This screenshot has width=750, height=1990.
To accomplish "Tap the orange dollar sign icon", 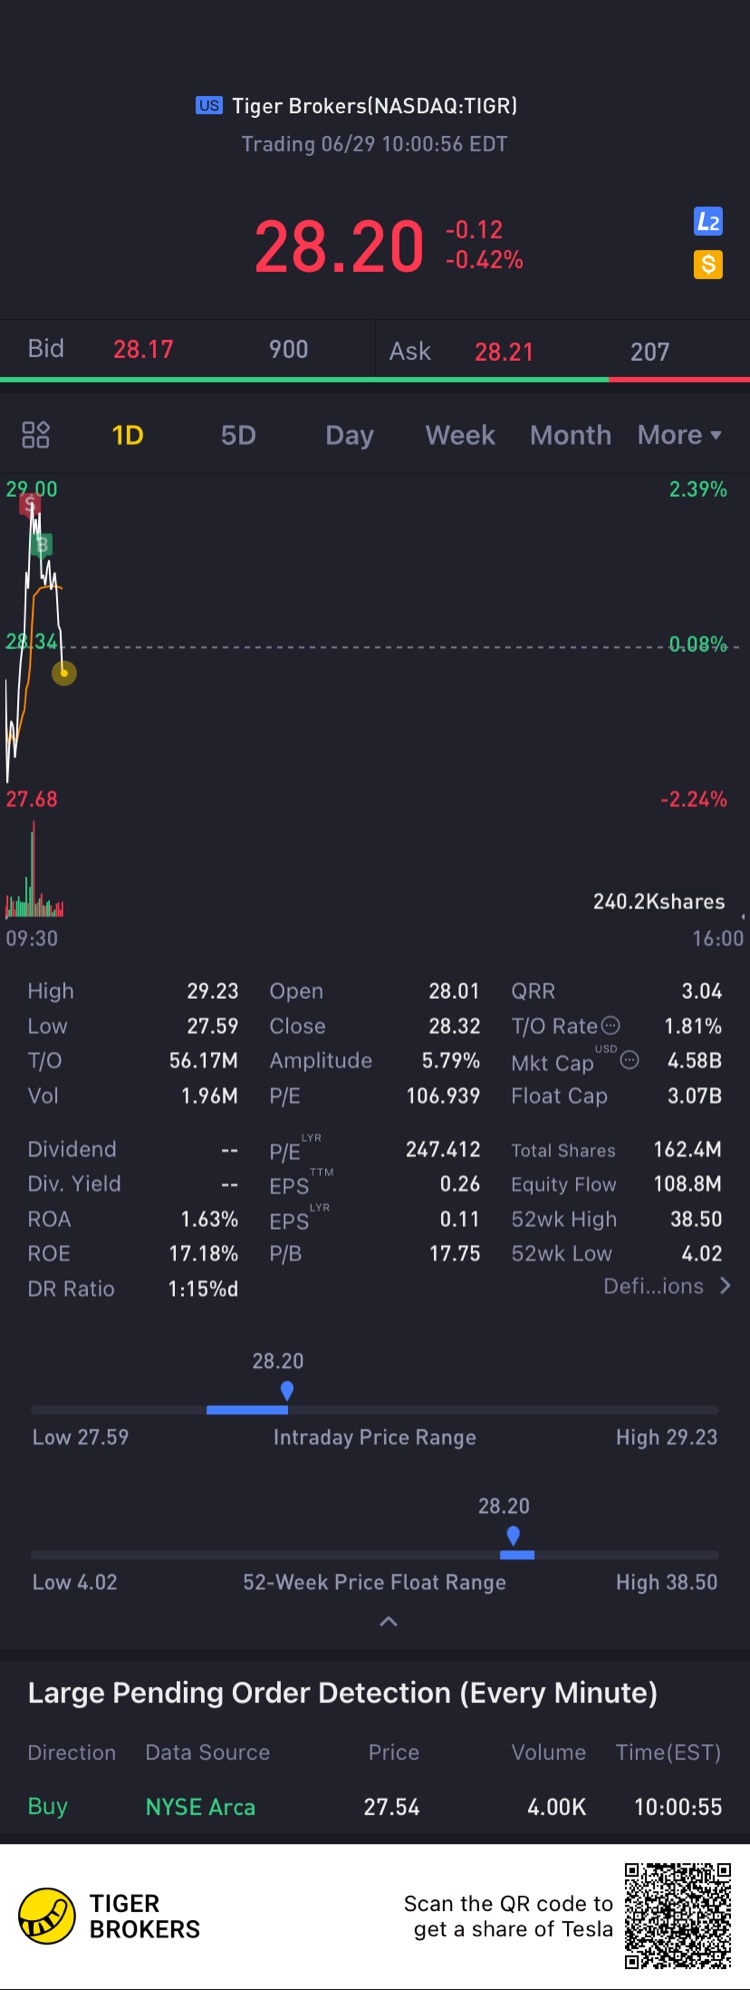I will coord(708,265).
